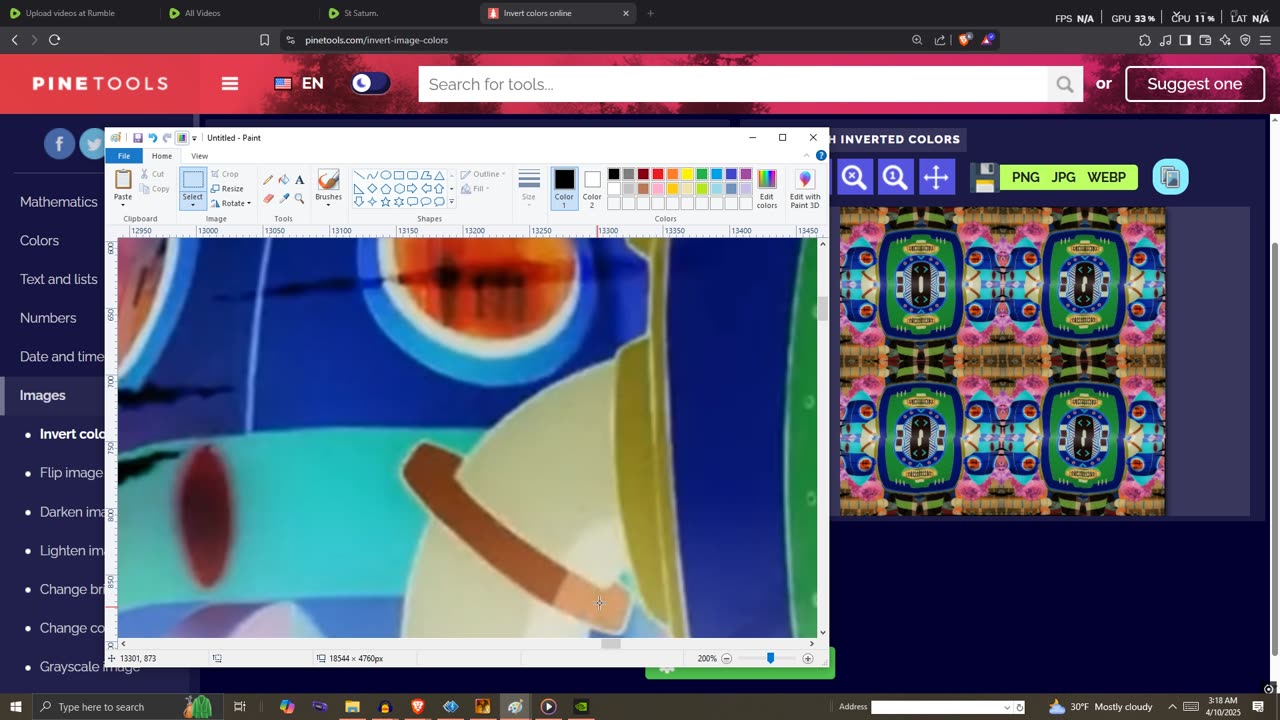Viewport: 1280px width, 720px height.
Task: Select the Magnifier tool in Paint
Action: [x=299, y=198]
